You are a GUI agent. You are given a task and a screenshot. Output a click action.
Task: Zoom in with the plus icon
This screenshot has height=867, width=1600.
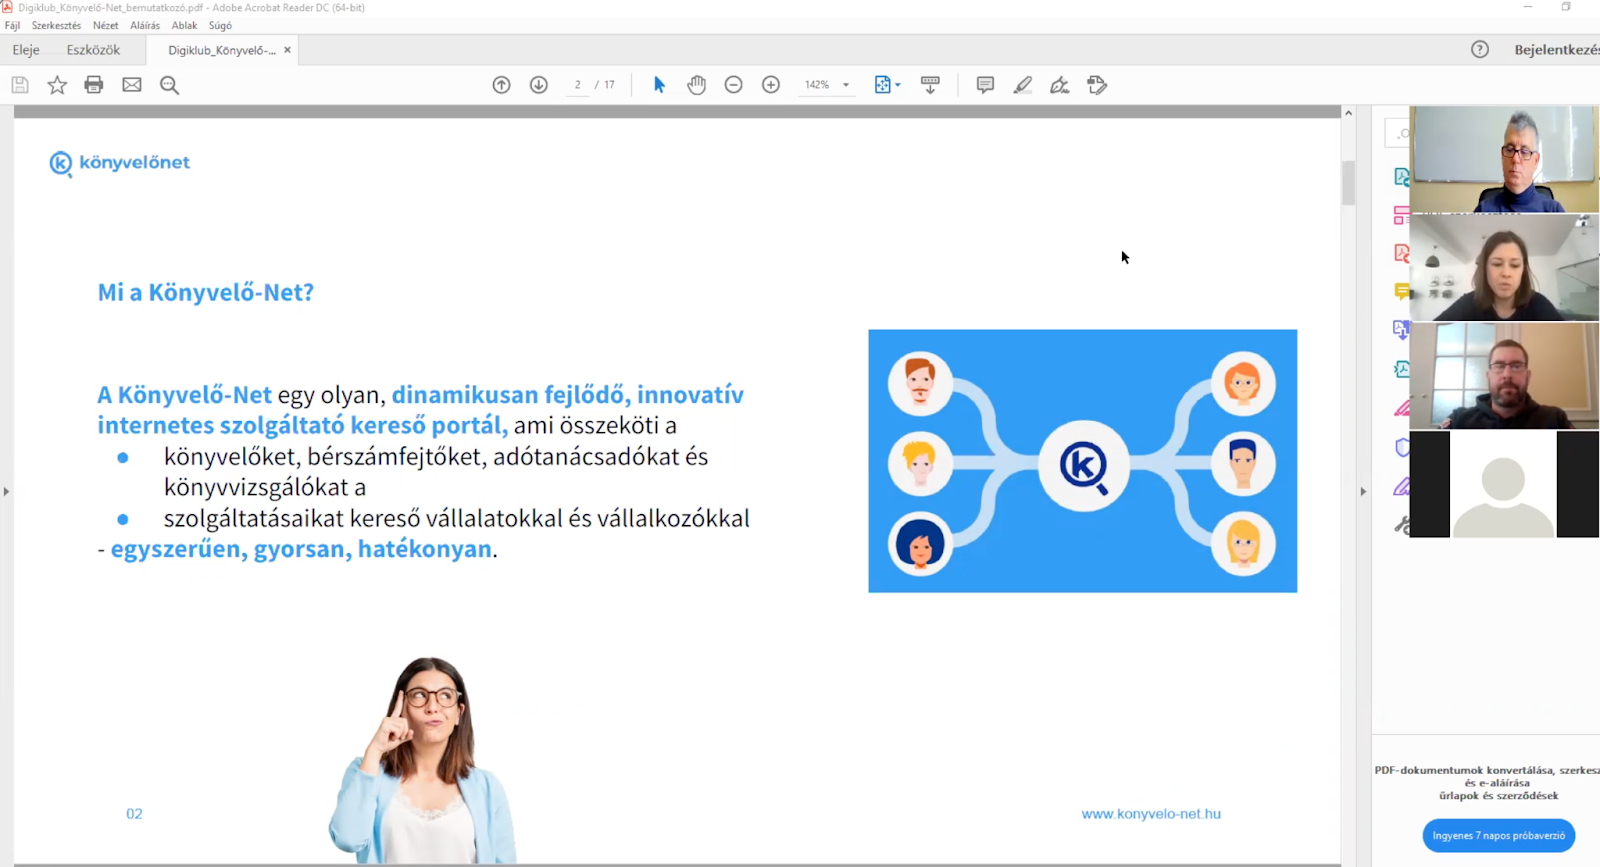coord(771,85)
